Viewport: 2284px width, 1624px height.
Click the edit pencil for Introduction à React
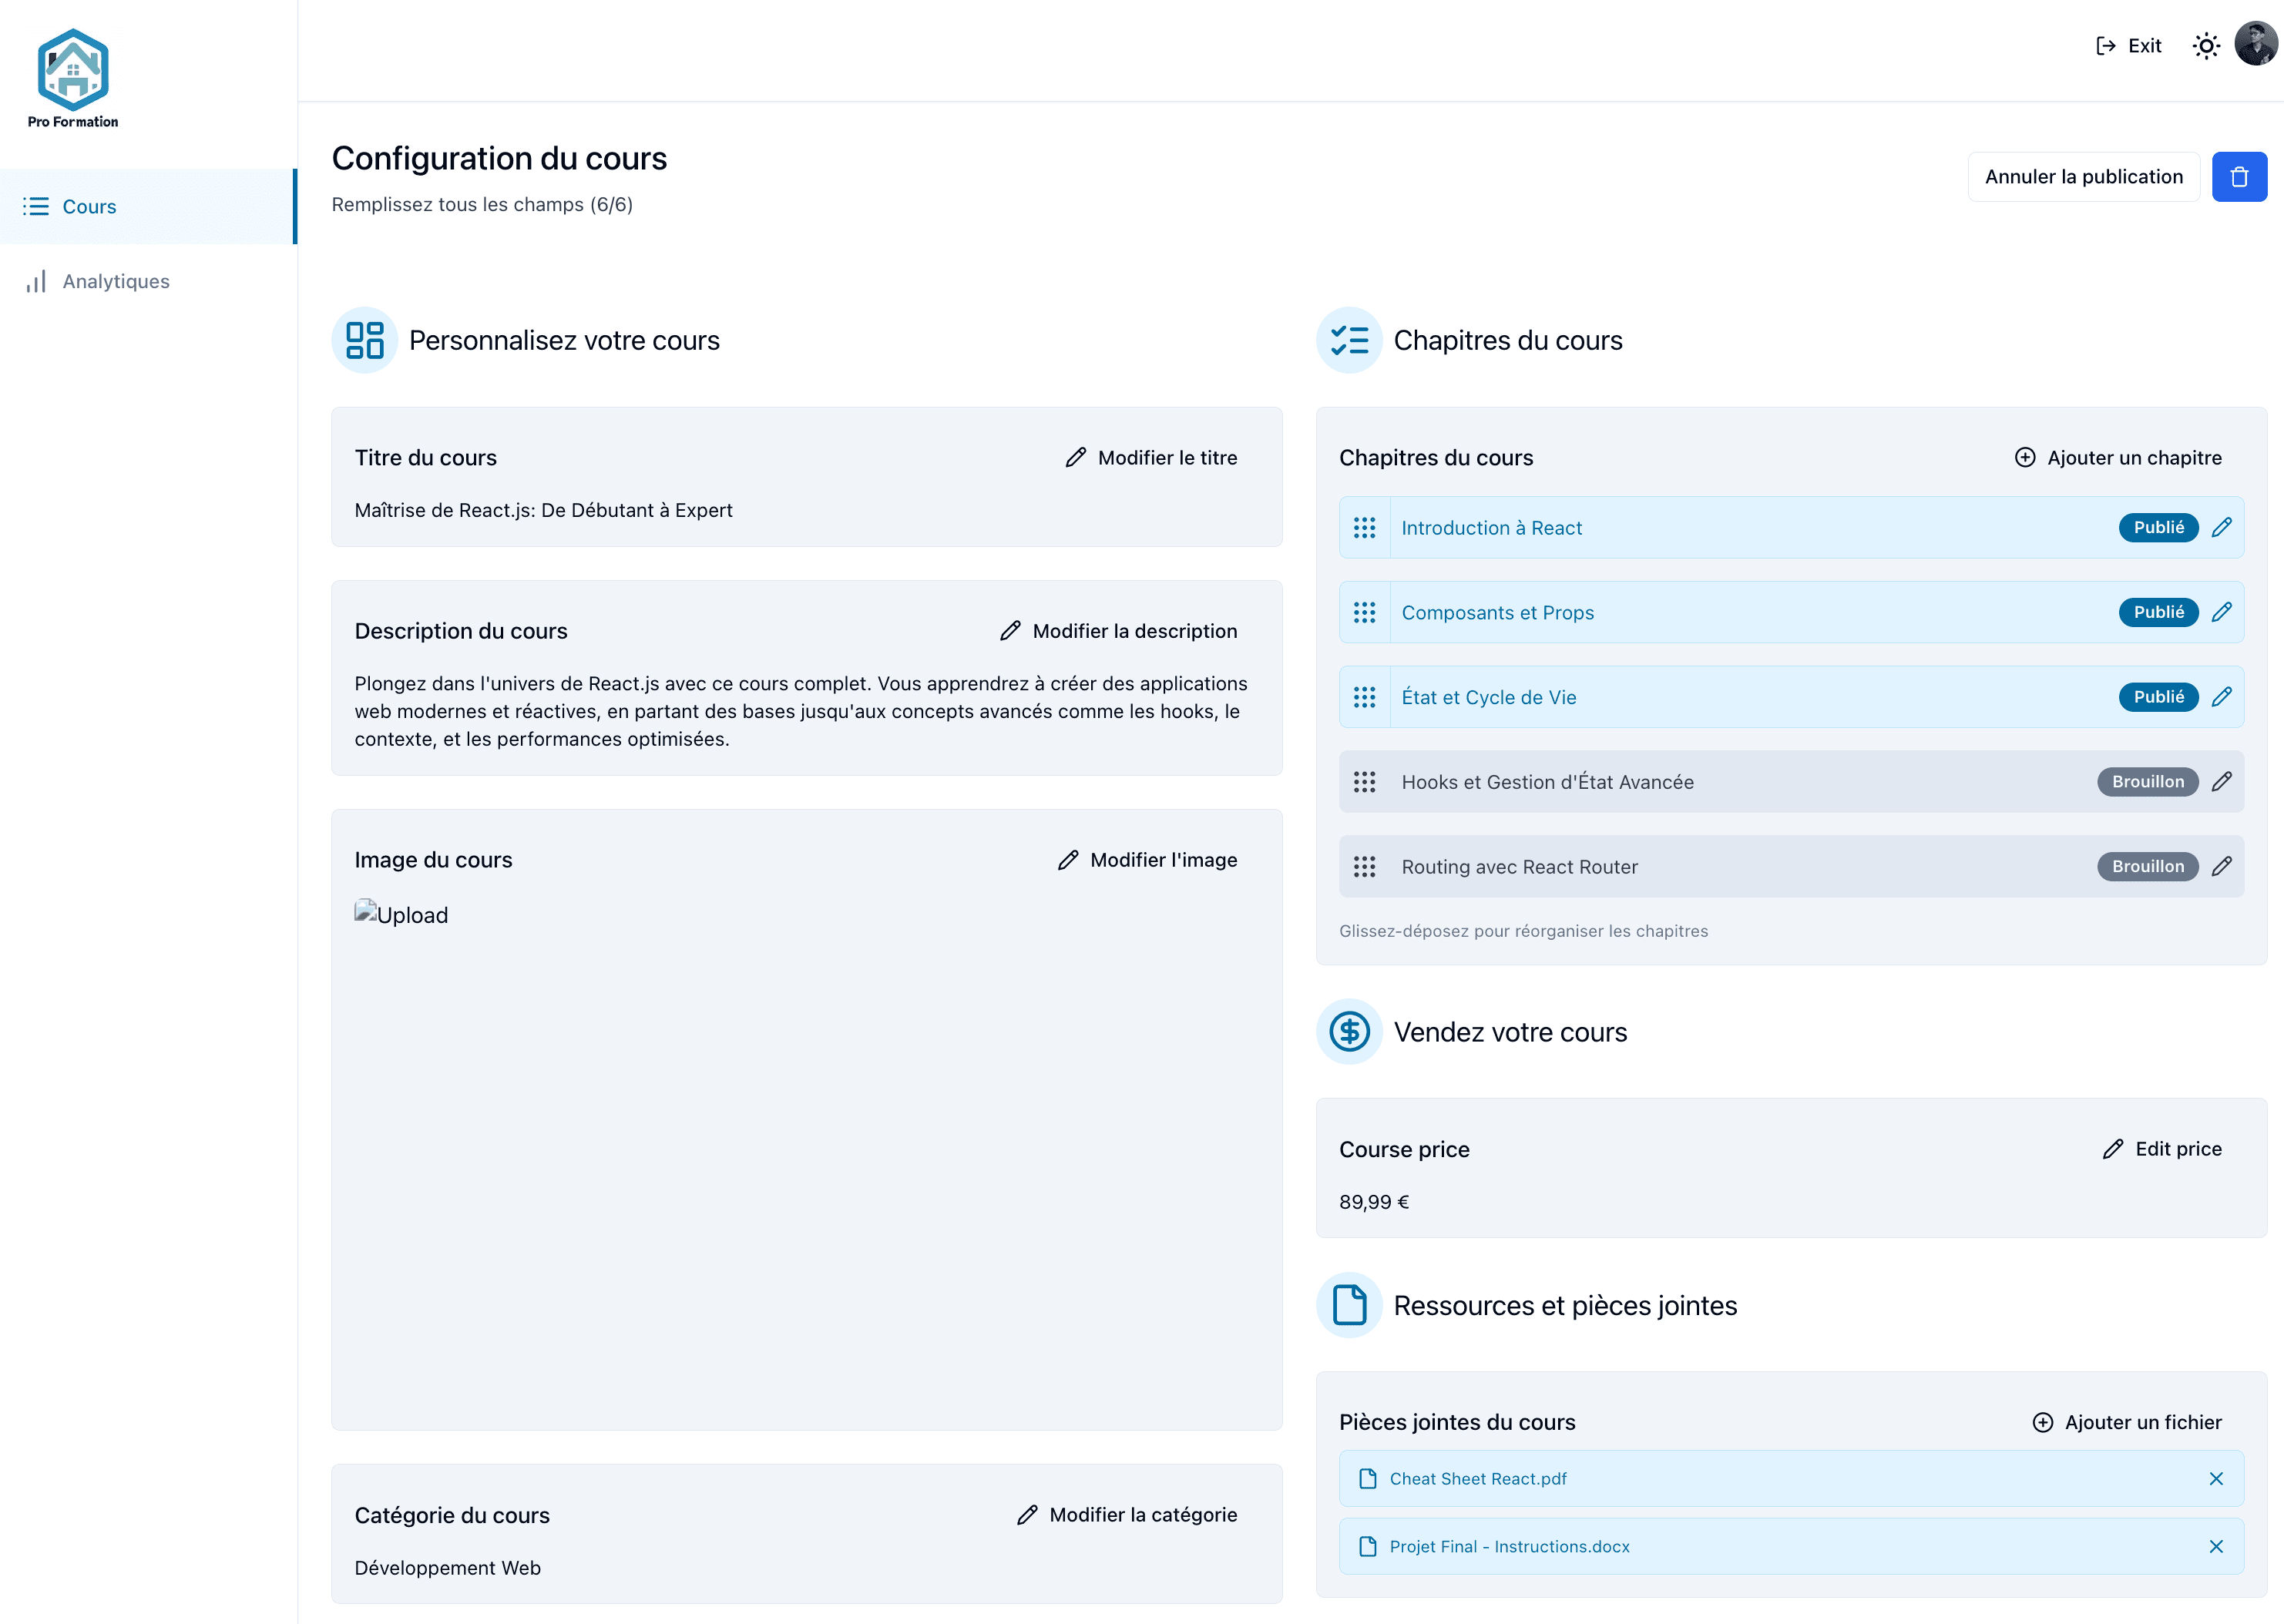point(2221,528)
